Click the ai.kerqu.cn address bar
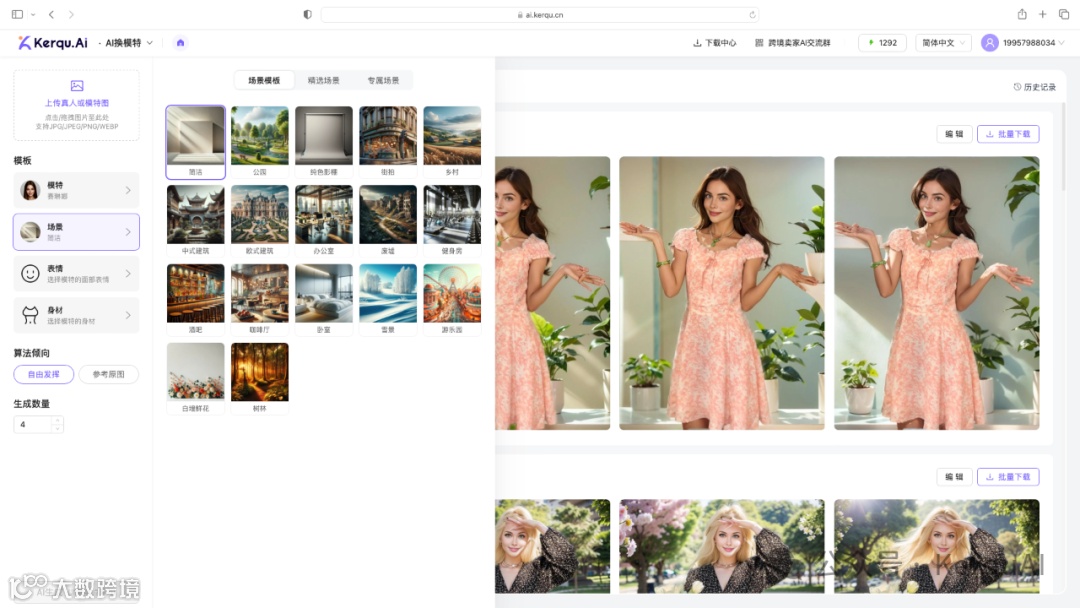Screen dimensions: 1080x608 (x=540, y=14)
